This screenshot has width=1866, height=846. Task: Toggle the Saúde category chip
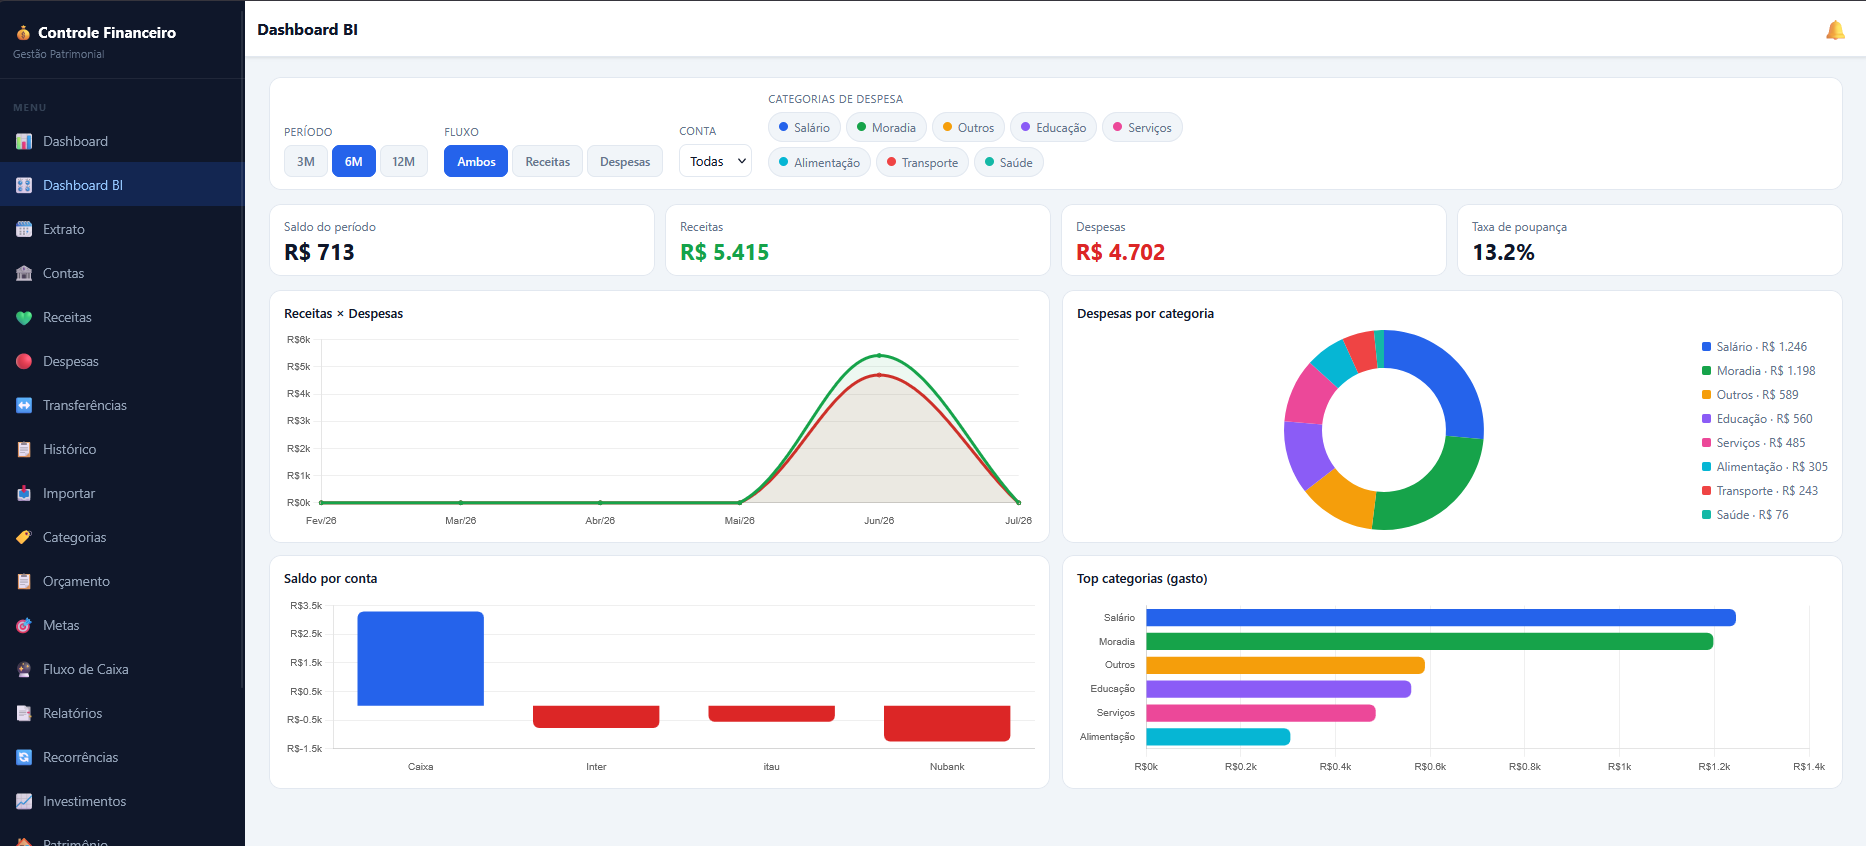pyautogui.click(x=1009, y=162)
